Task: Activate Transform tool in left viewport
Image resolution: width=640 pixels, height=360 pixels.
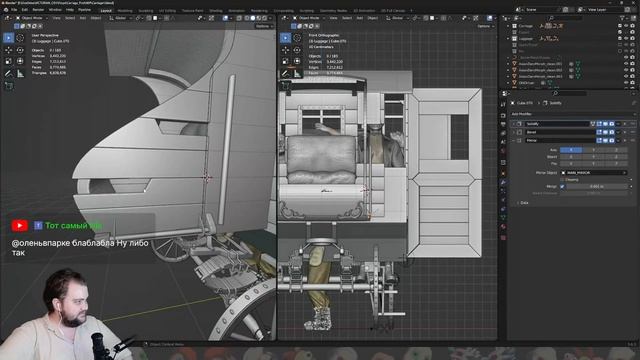Action: (x=20, y=61)
